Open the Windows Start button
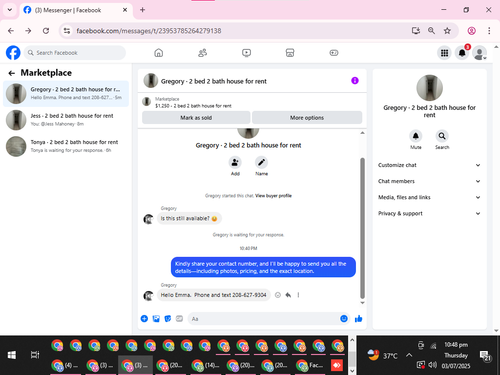The image size is (500, 375). pos(12,355)
